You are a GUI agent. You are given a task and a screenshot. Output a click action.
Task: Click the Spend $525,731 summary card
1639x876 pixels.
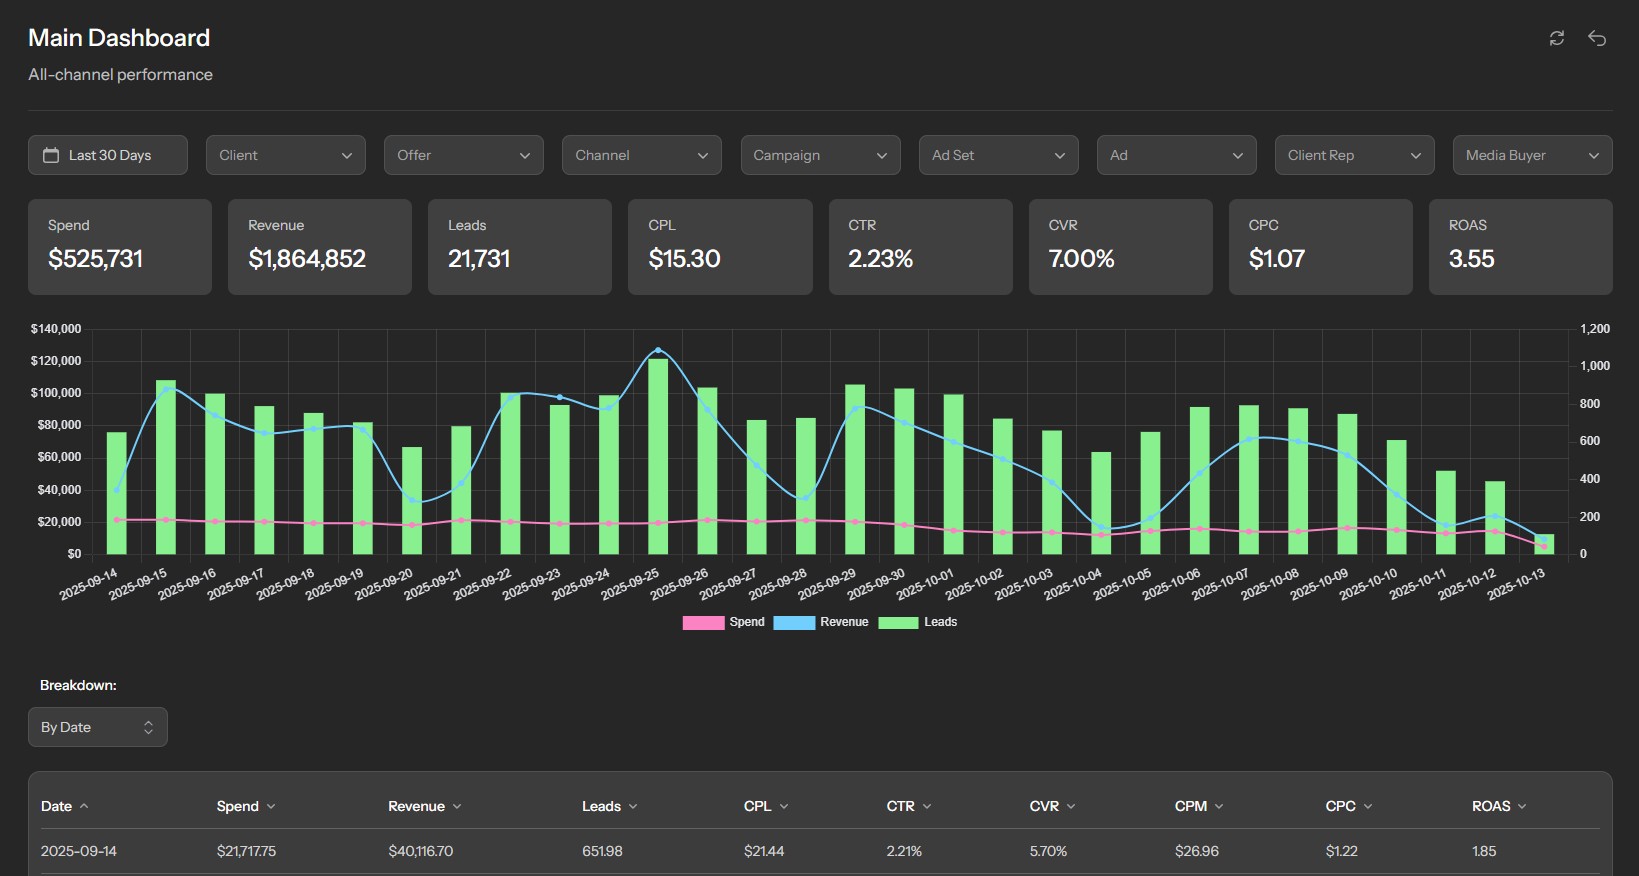click(120, 247)
